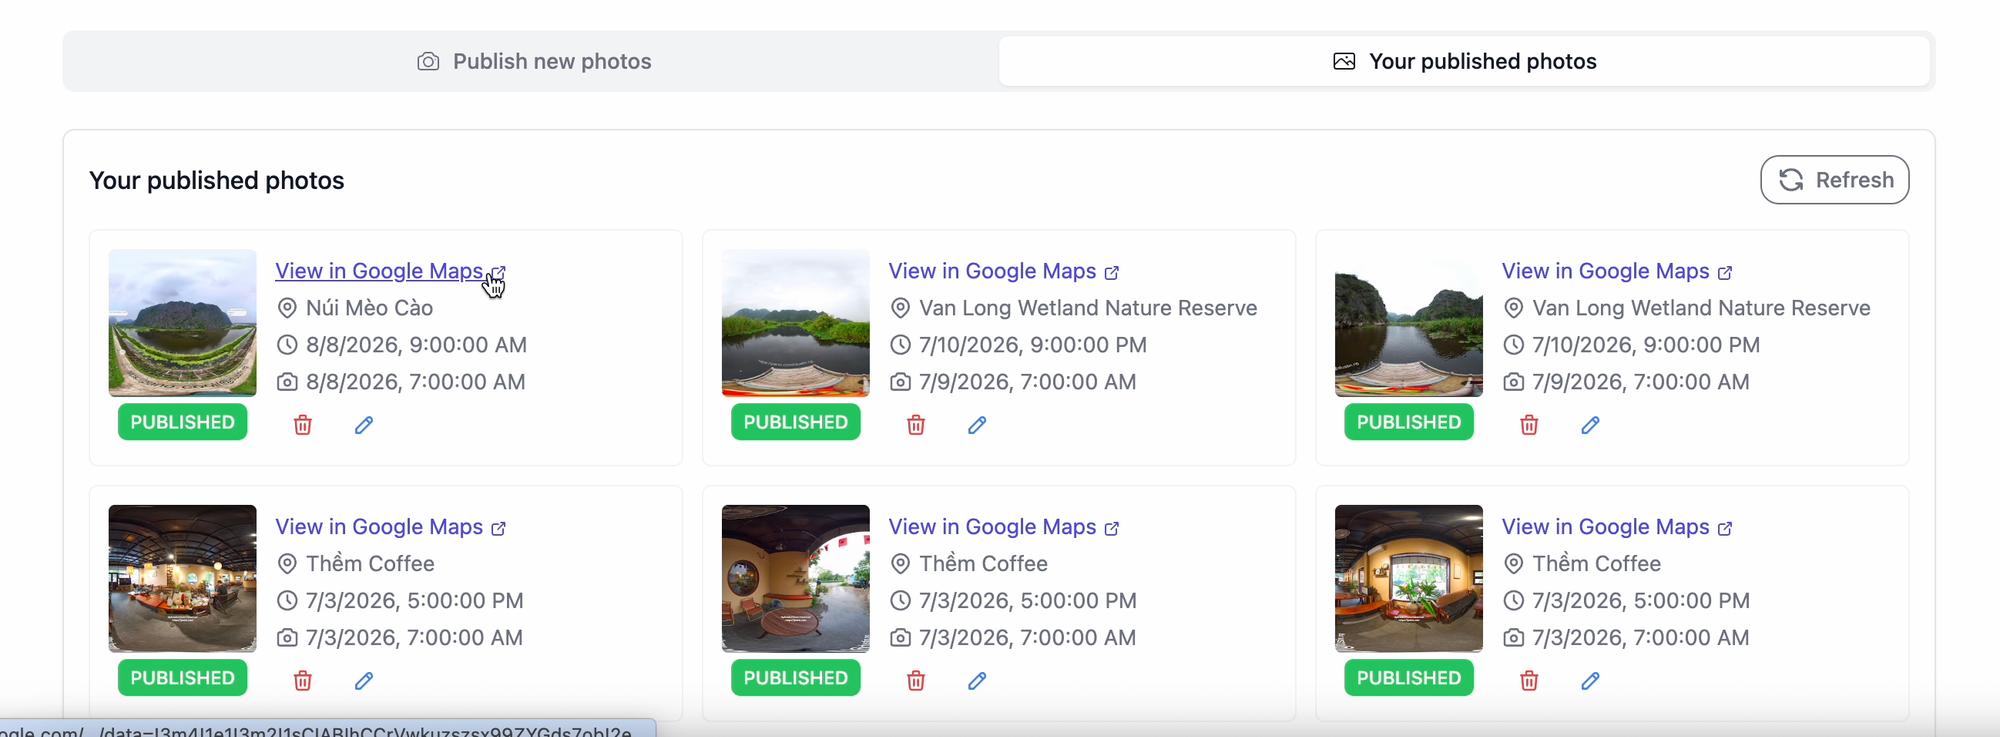Click the Refresh button
This screenshot has height=737, width=2000.
[x=1834, y=180]
